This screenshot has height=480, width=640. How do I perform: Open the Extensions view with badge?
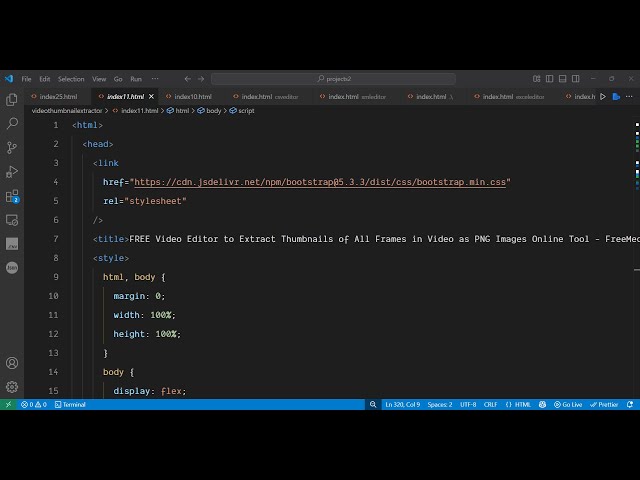12,196
